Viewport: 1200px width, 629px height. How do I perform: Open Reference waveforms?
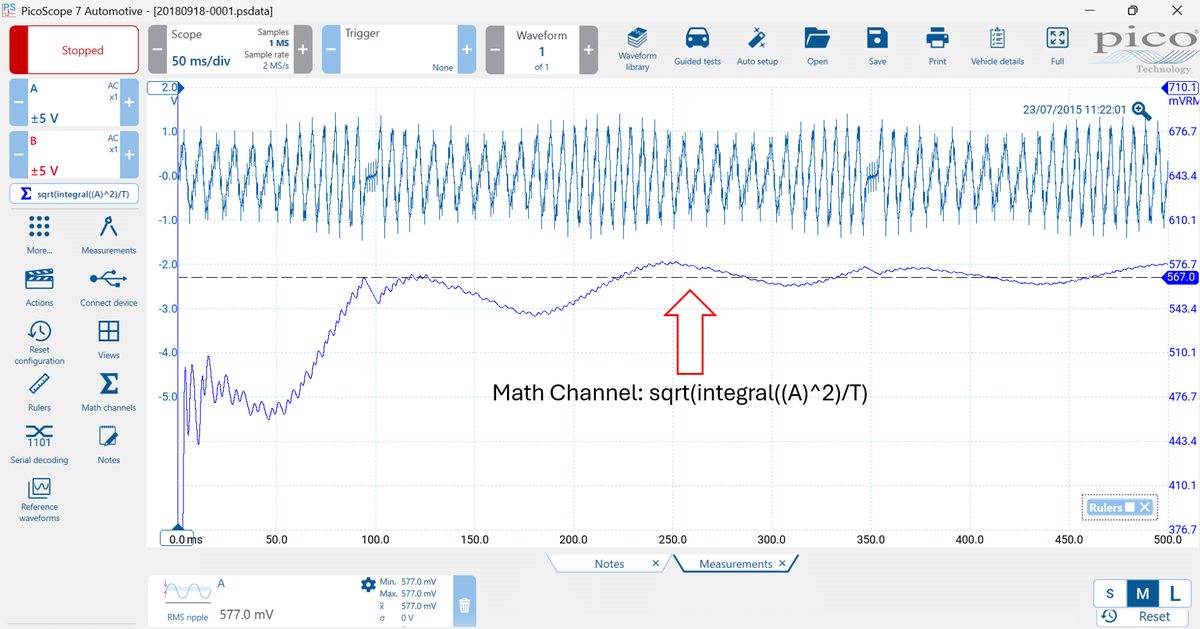40,500
